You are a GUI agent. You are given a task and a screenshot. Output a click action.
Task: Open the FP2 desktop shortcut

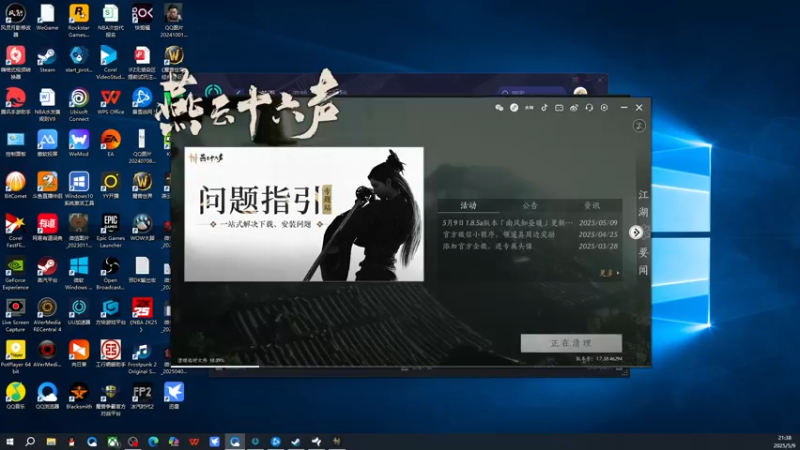(x=142, y=396)
